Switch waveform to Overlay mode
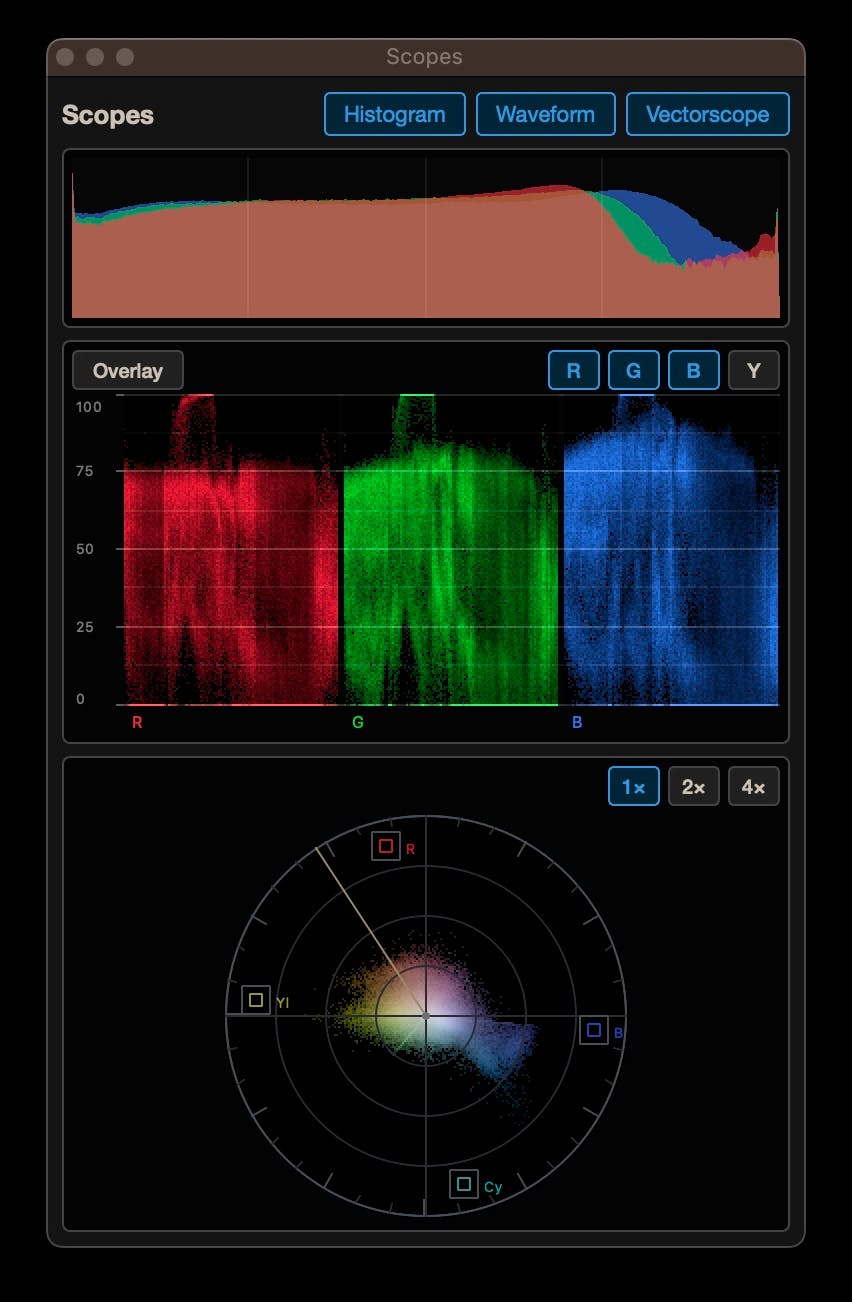 click(128, 370)
